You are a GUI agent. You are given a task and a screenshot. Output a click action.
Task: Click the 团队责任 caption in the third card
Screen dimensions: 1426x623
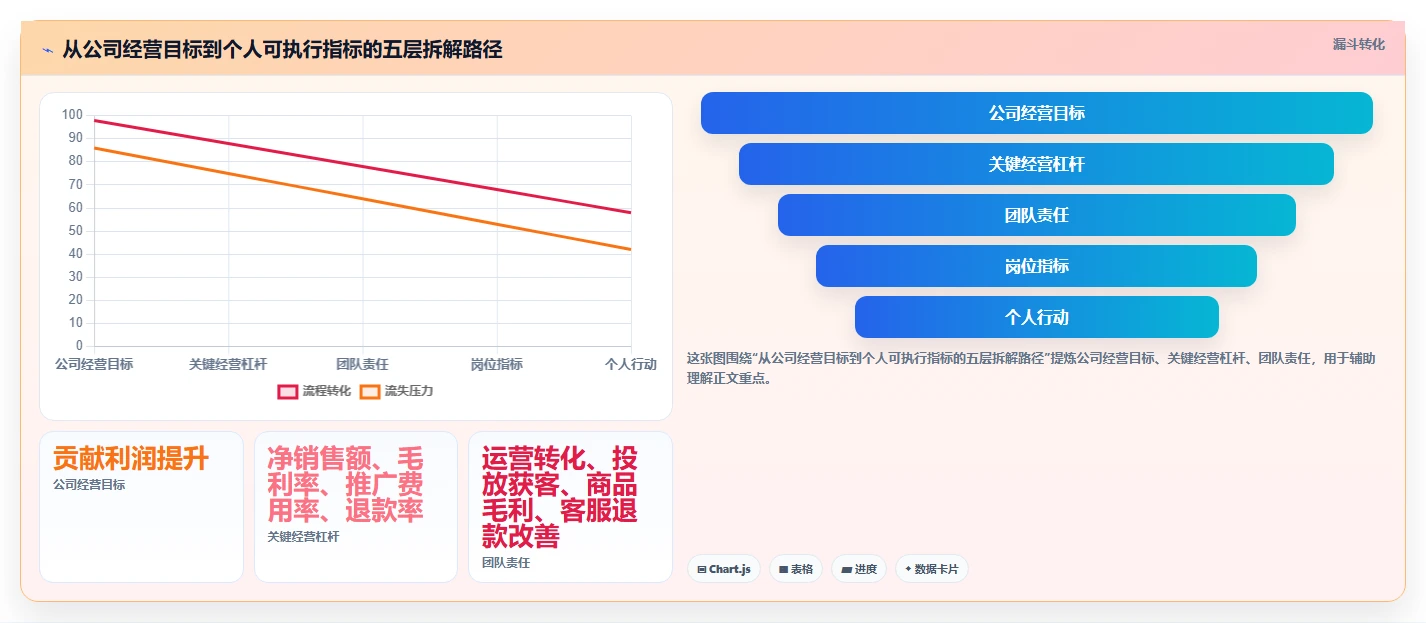(x=506, y=563)
